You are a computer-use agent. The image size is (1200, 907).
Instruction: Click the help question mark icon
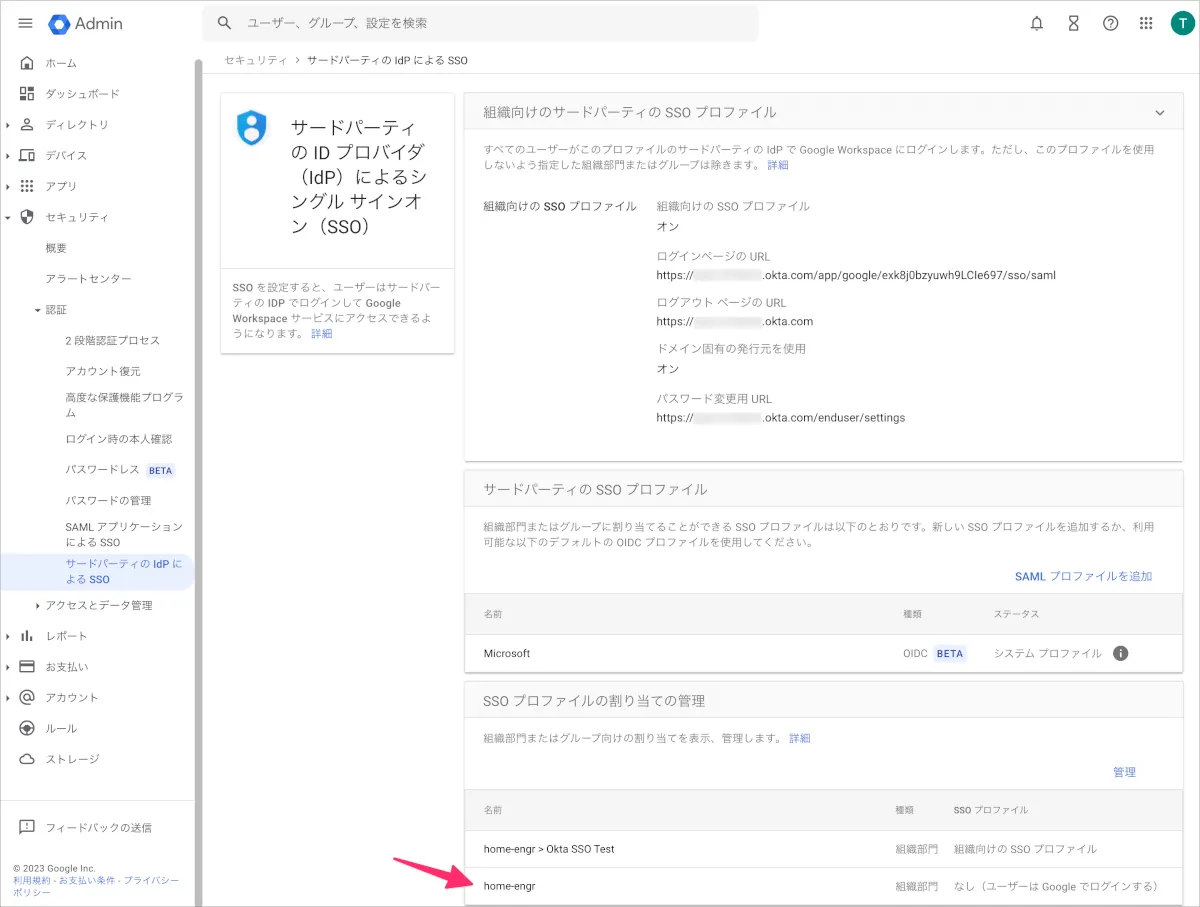pyautogui.click(x=1110, y=23)
